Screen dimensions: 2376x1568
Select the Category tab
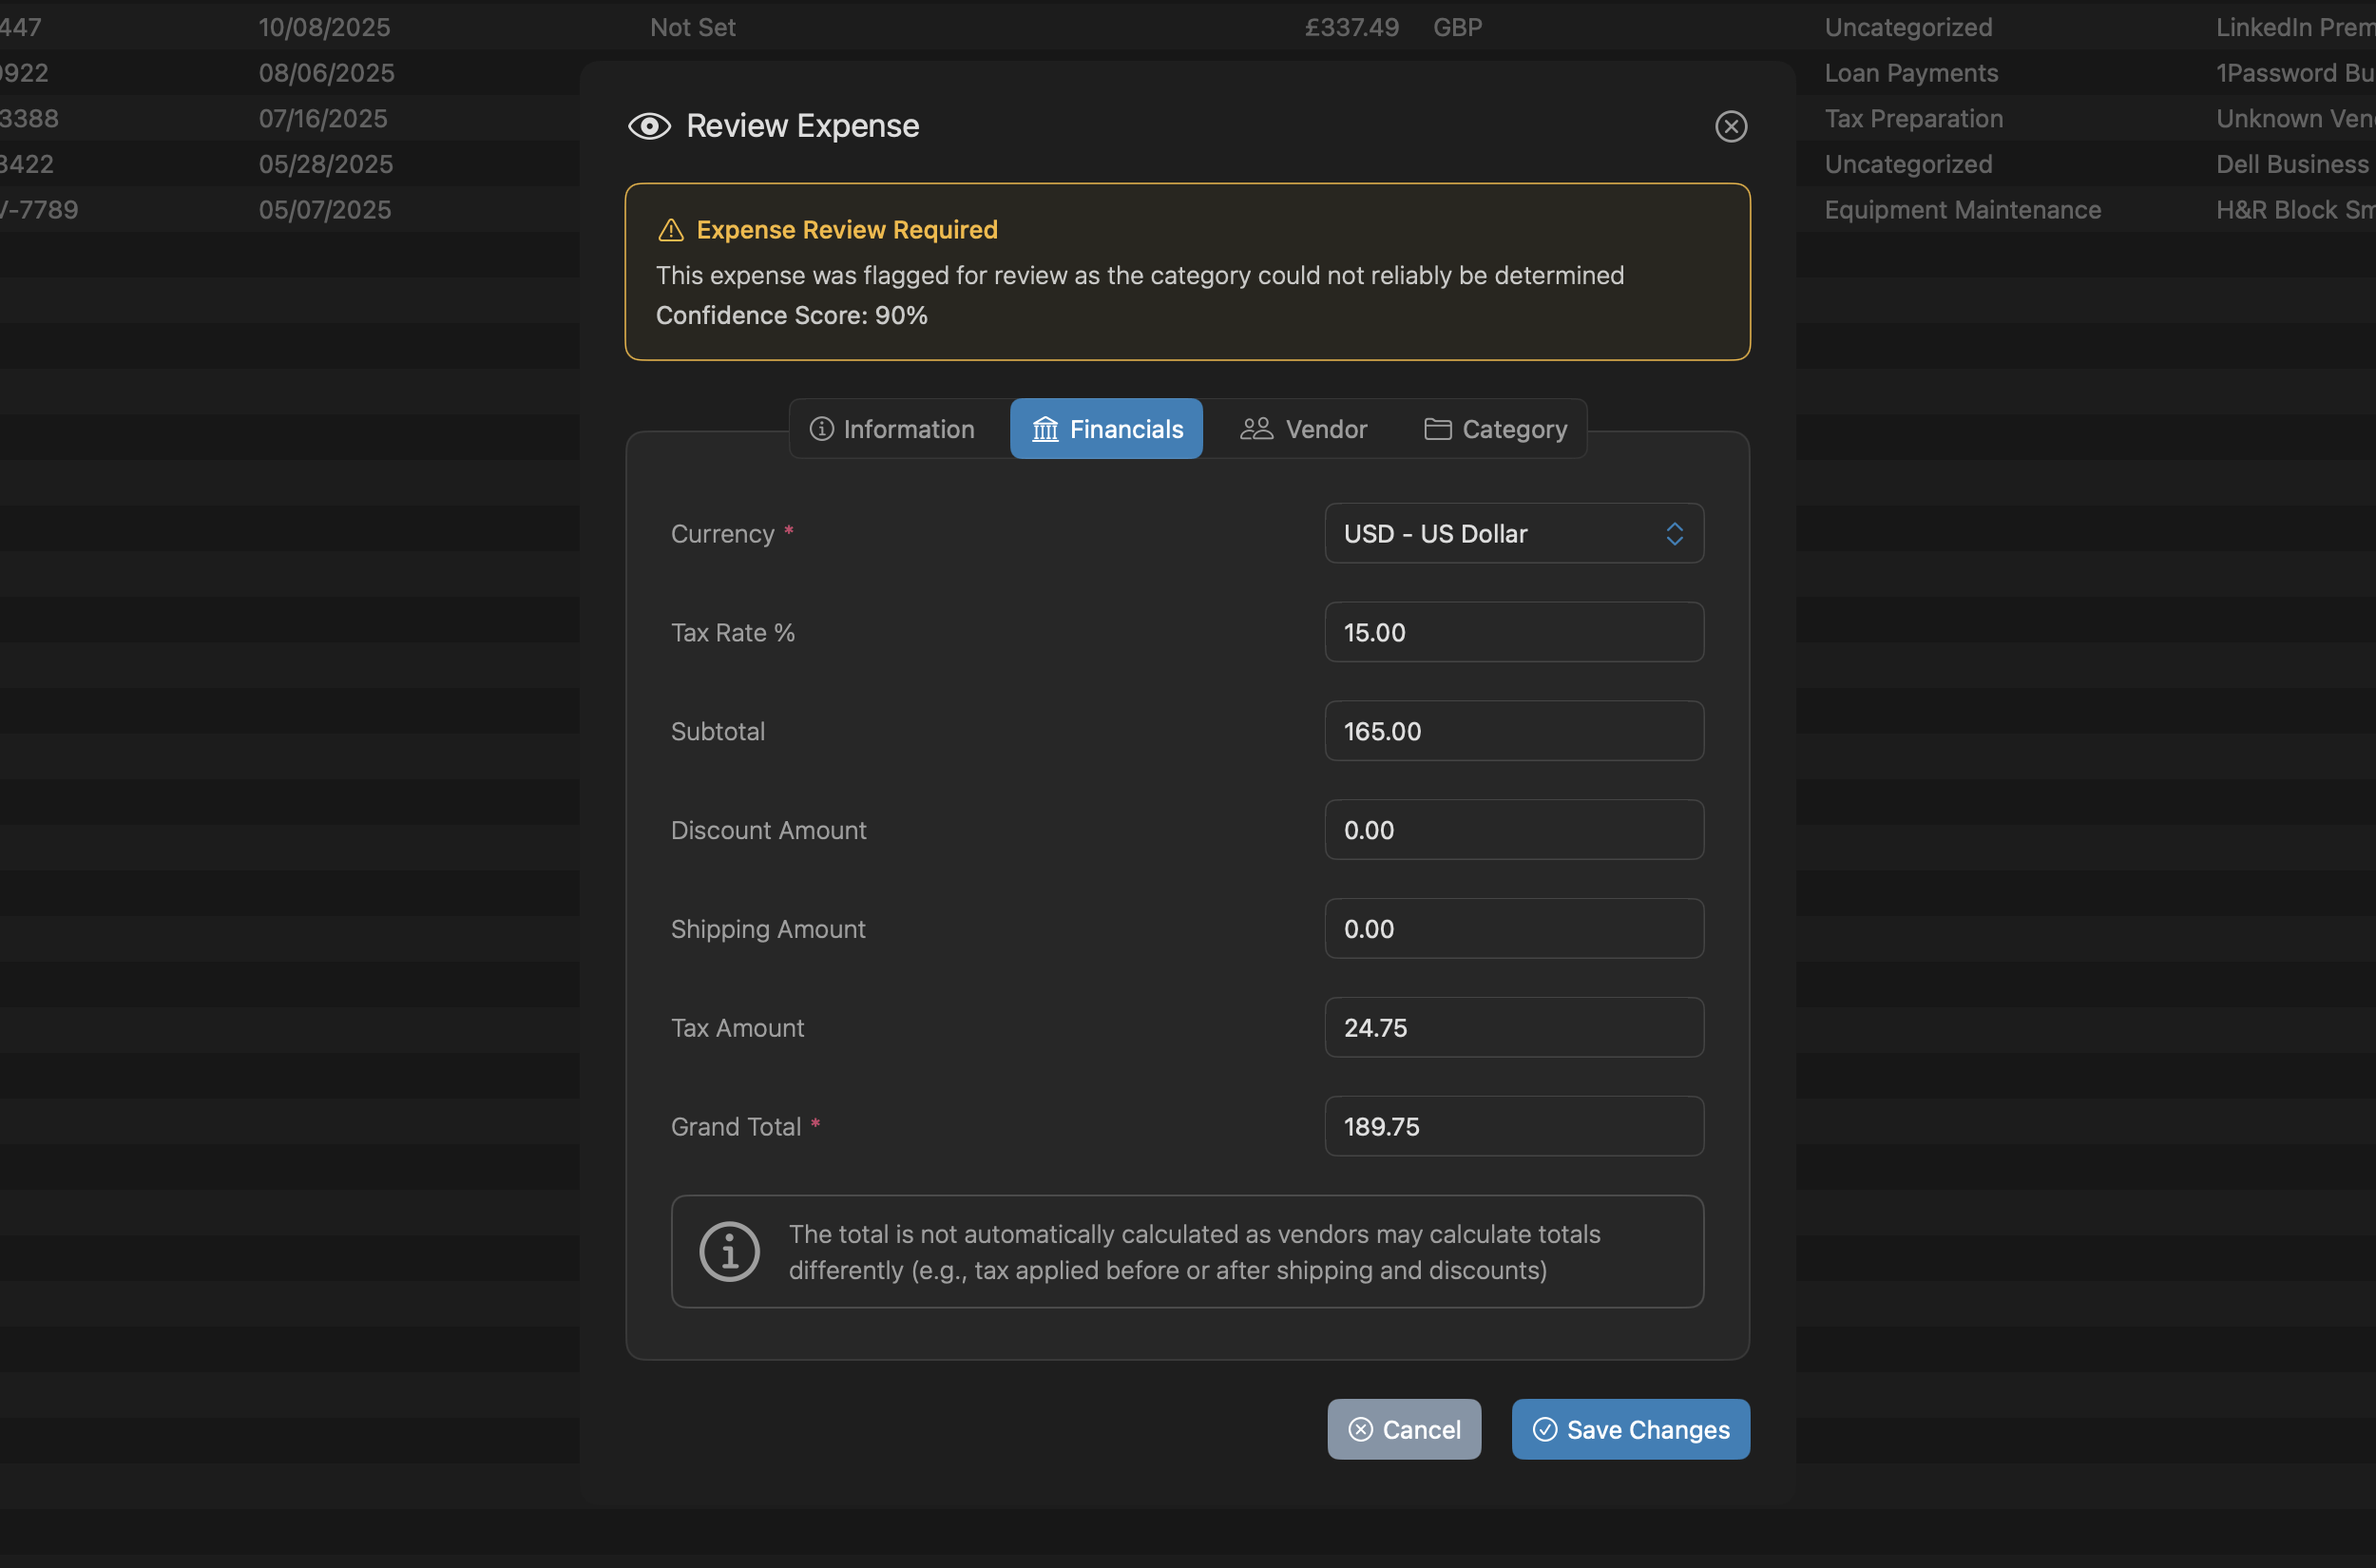coord(1495,429)
